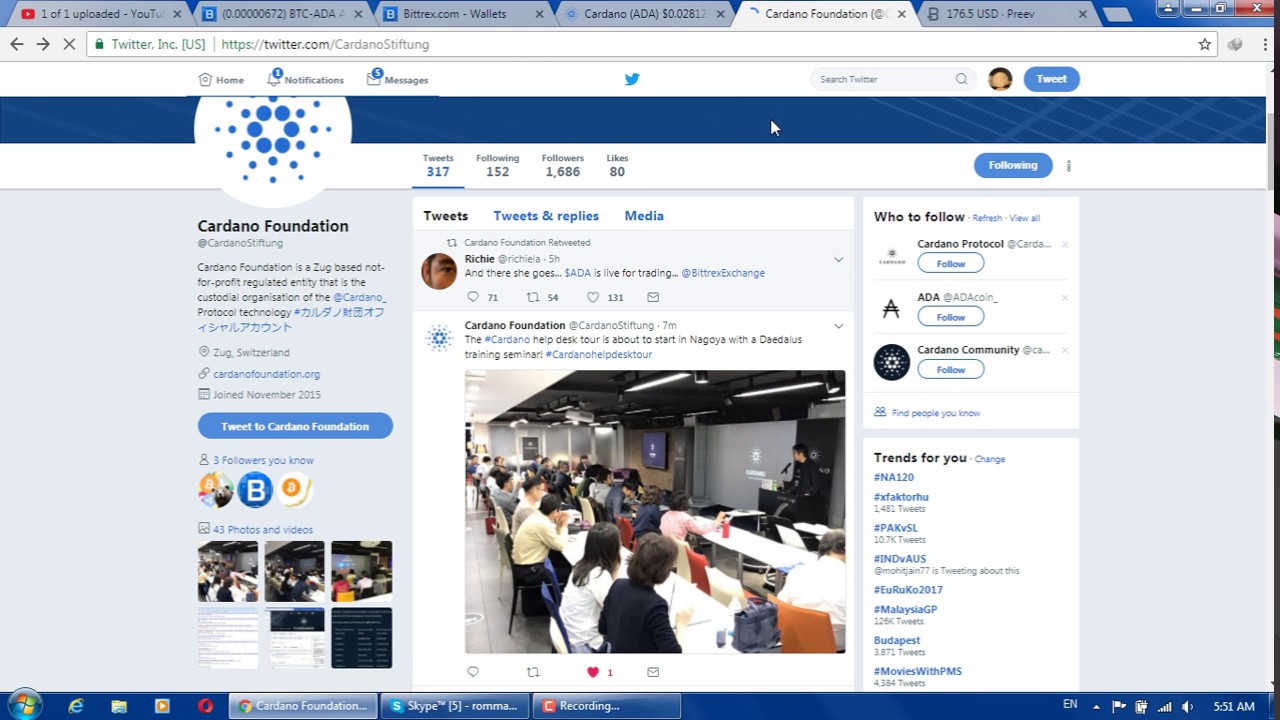Image resolution: width=1280 pixels, height=720 pixels.
Task: Click the Twitter bird logo
Action: [x=632, y=79]
